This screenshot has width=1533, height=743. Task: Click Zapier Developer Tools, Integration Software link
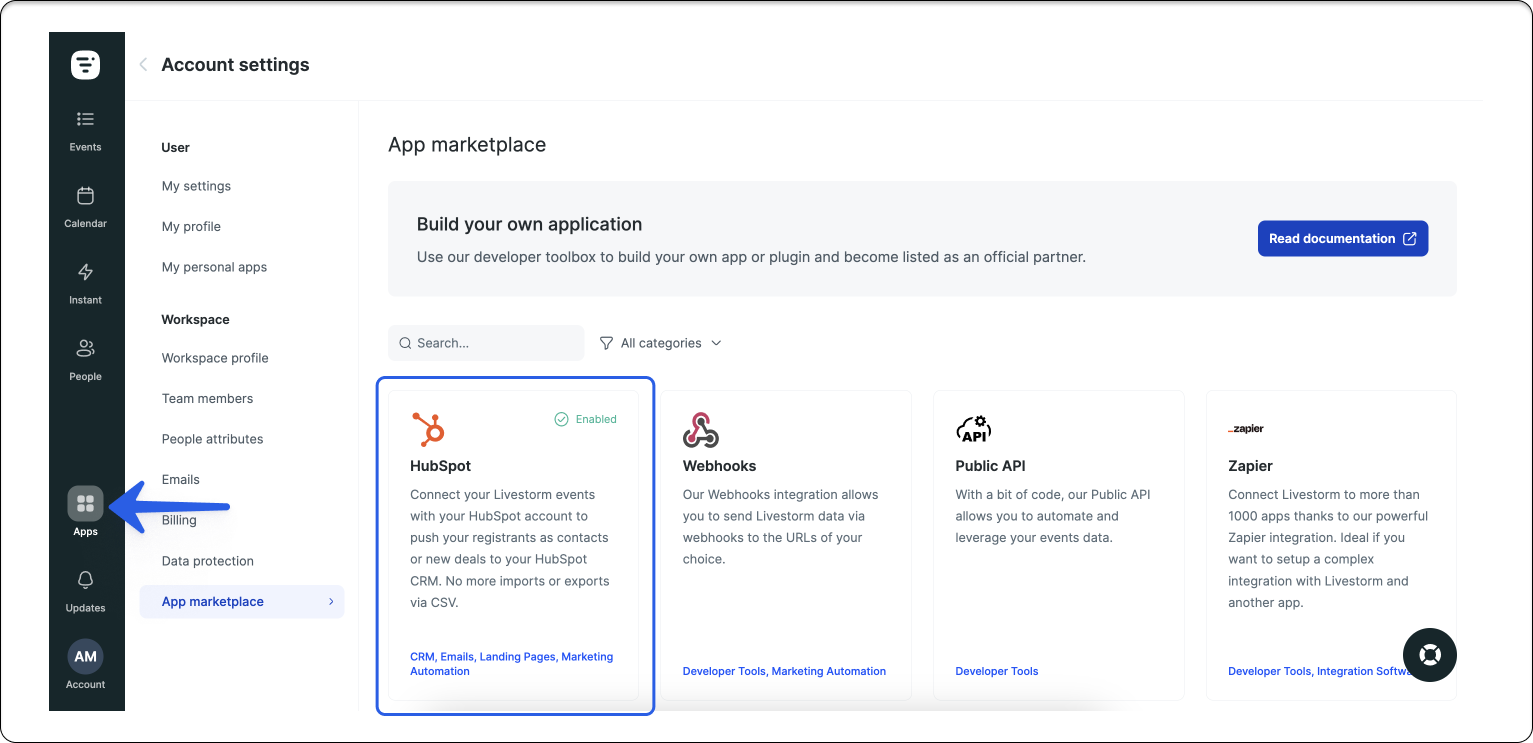click(x=1321, y=671)
